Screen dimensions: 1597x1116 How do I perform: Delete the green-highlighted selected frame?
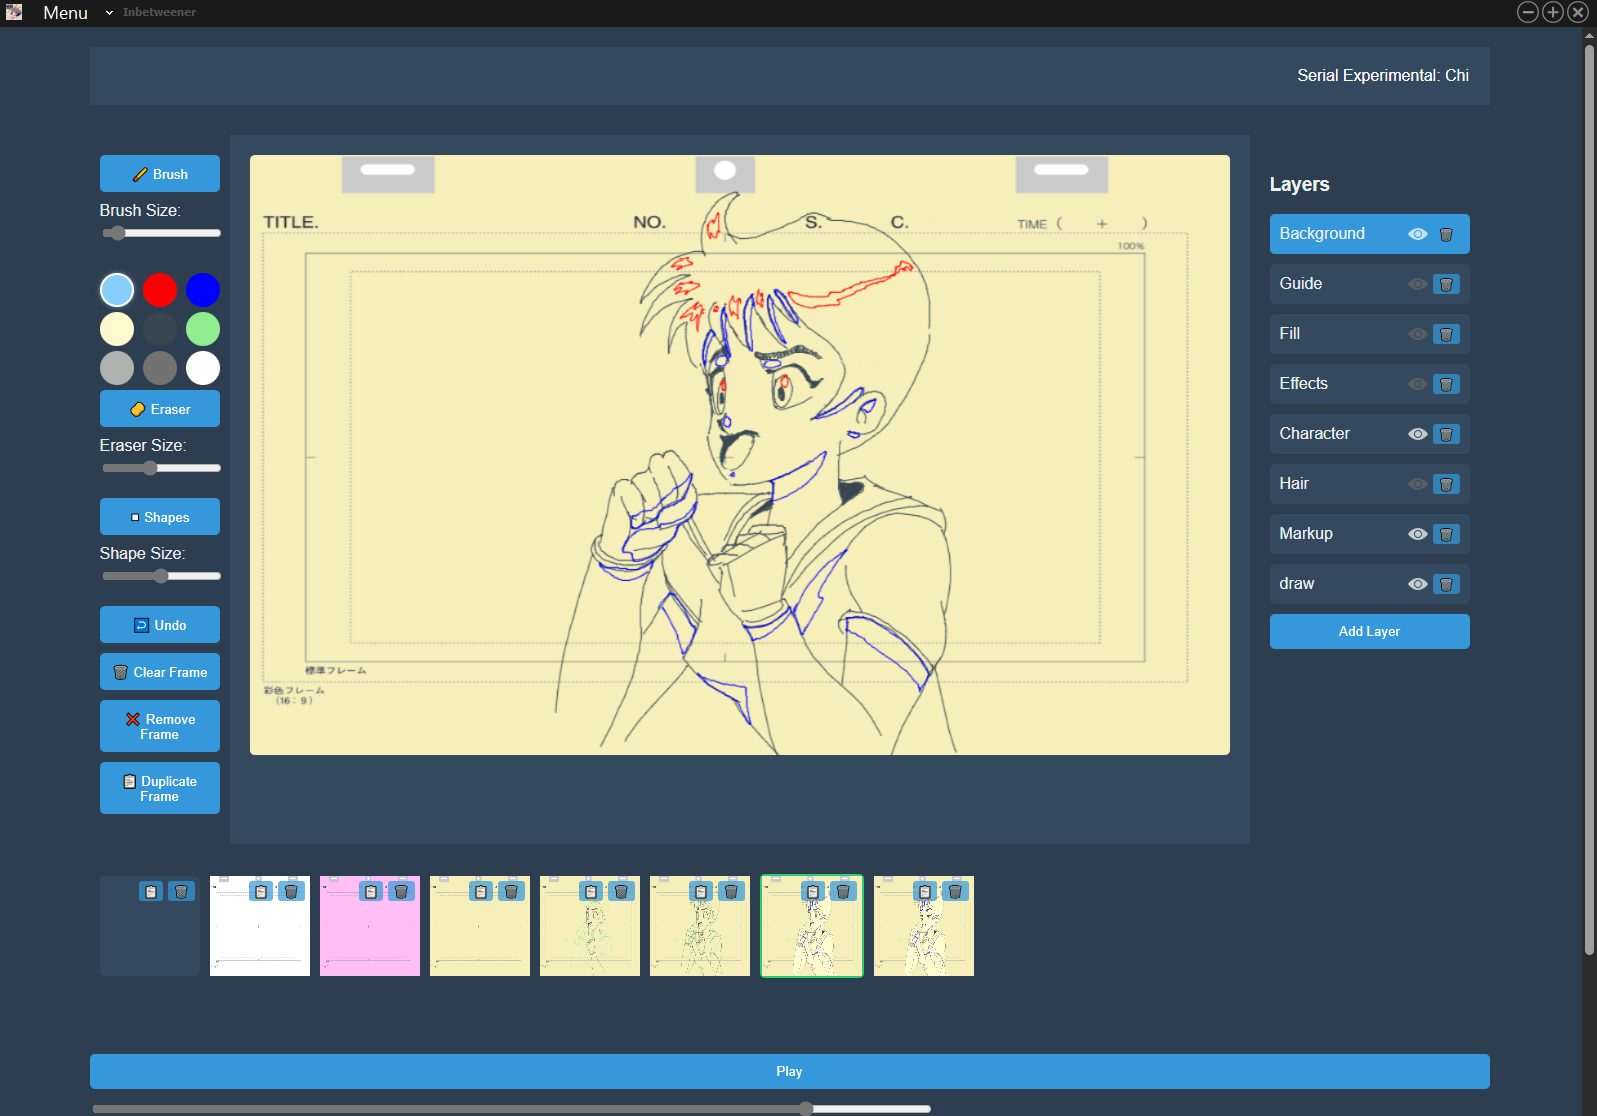(843, 891)
